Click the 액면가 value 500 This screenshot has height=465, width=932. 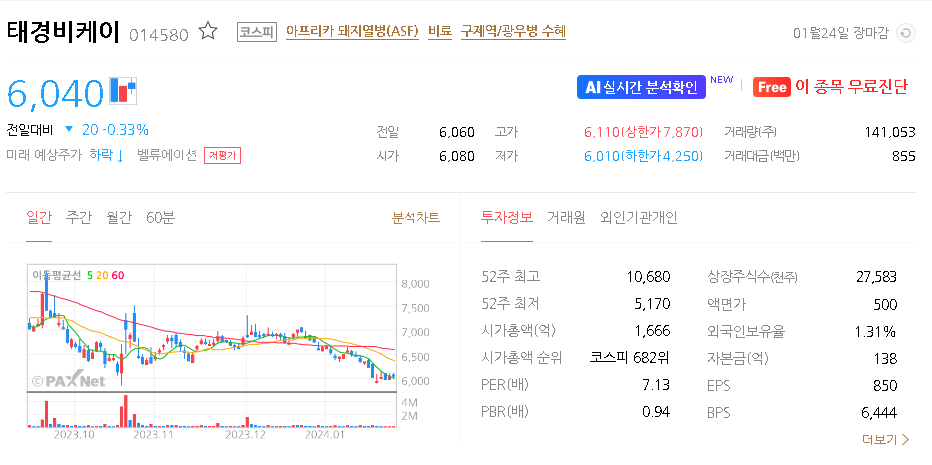click(885, 305)
